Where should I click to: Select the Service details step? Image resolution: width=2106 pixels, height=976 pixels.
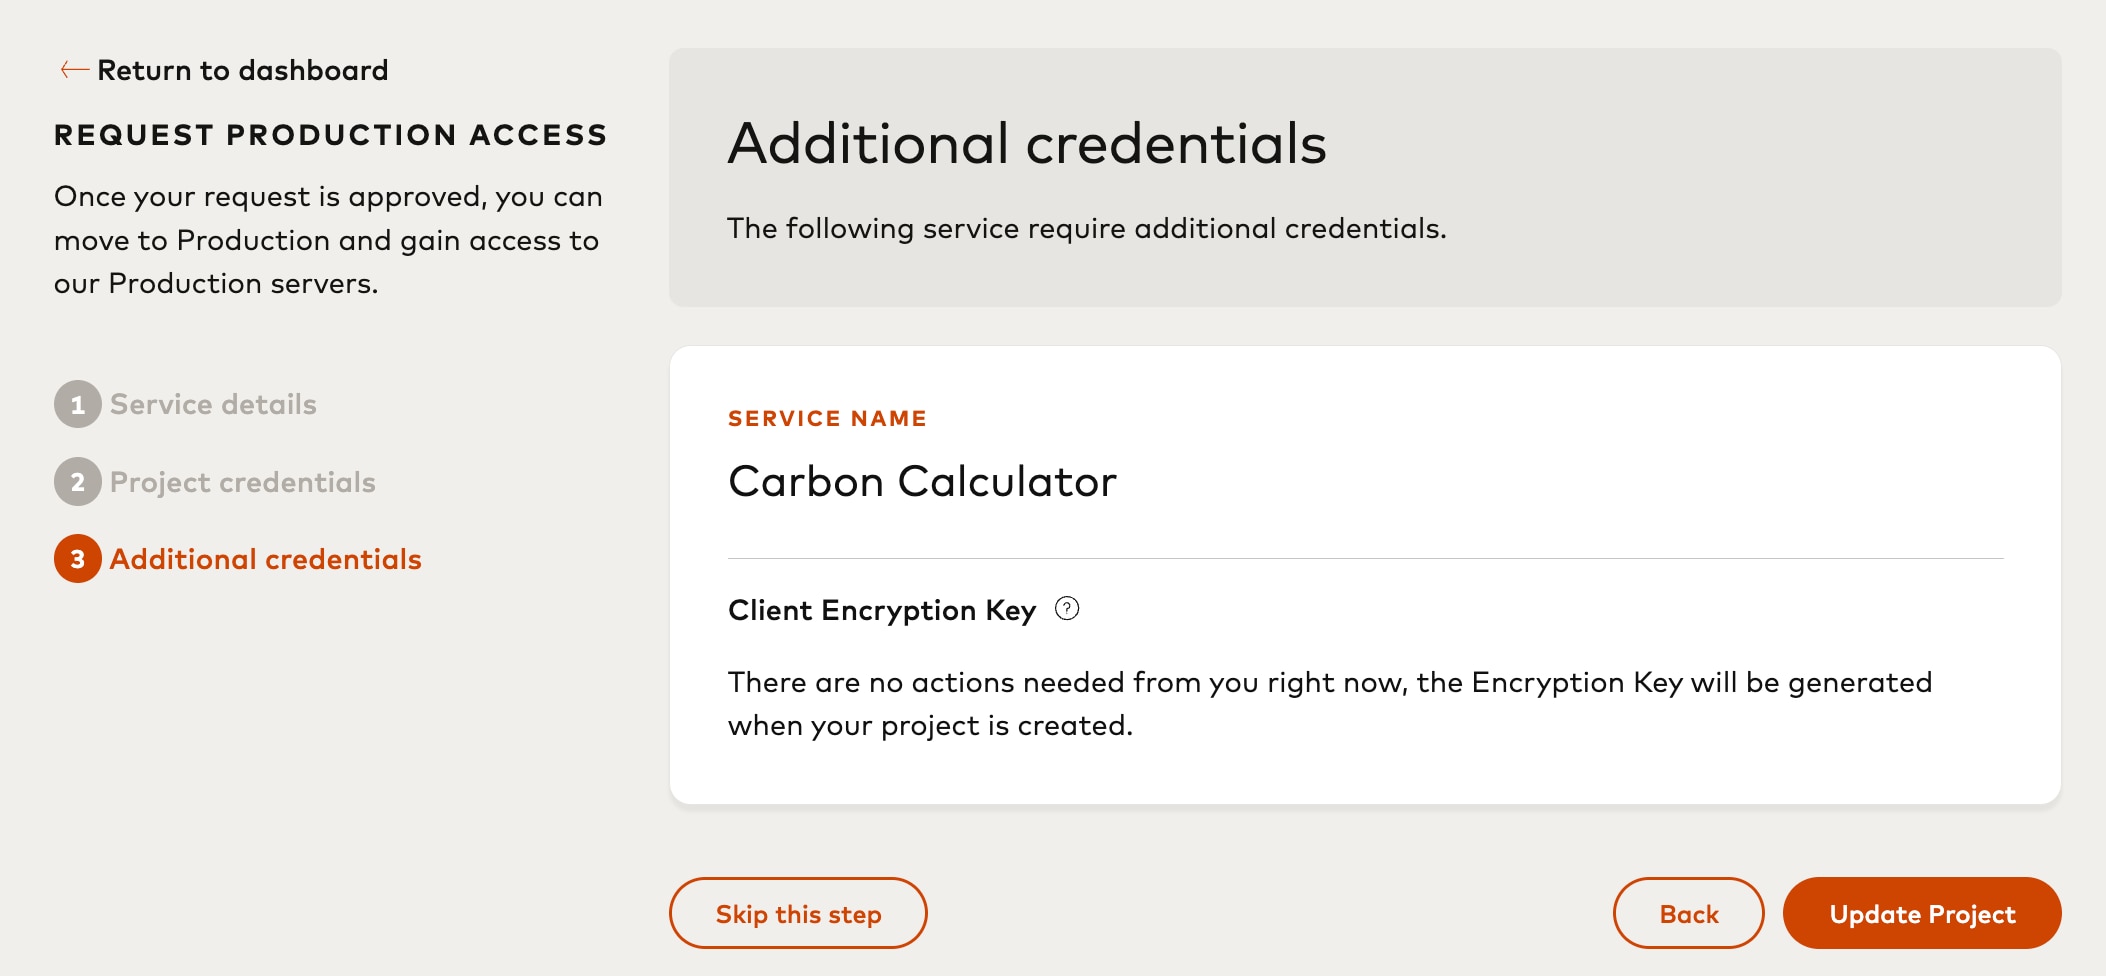point(214,404)
